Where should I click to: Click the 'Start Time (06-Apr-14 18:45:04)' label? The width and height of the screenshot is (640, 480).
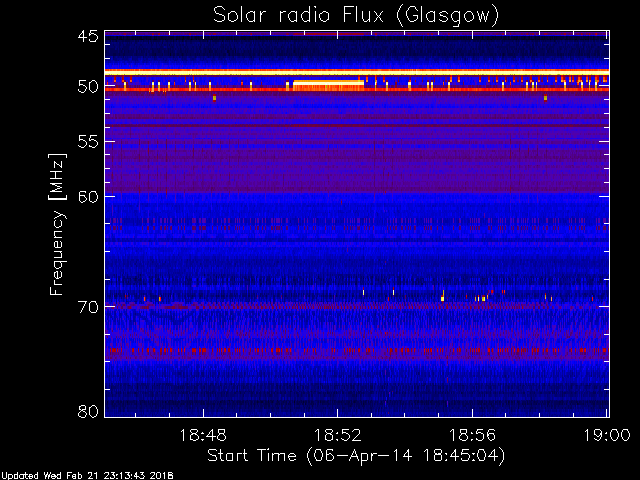tap(356, 455)
